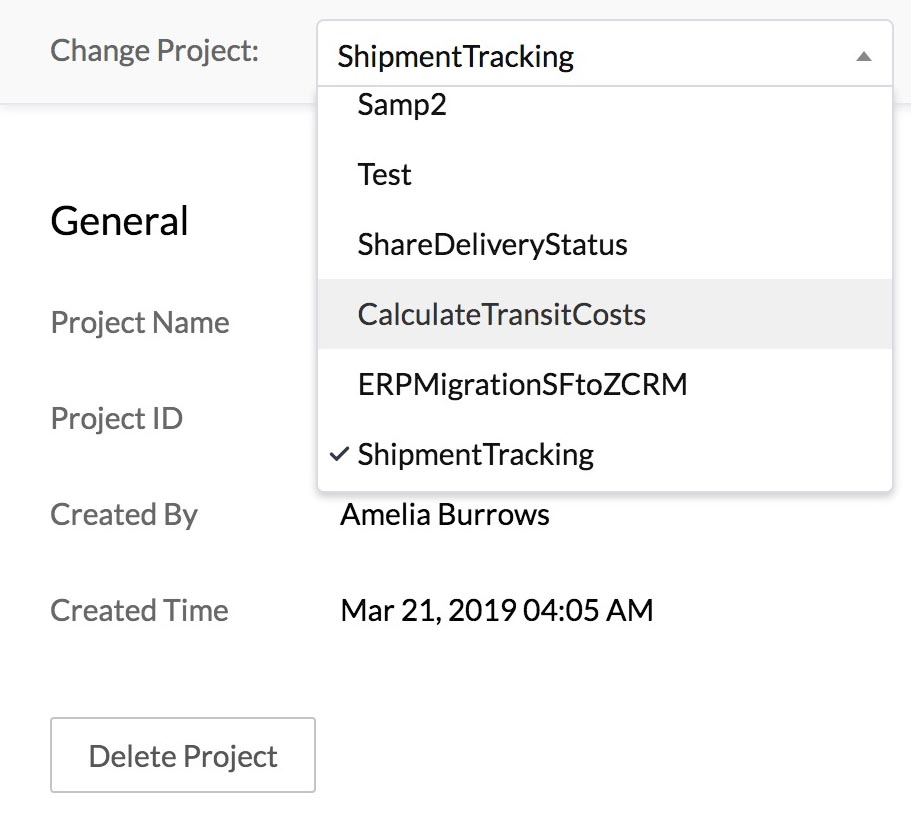
Task: Click the Created Time label
Action: (139, 611)
